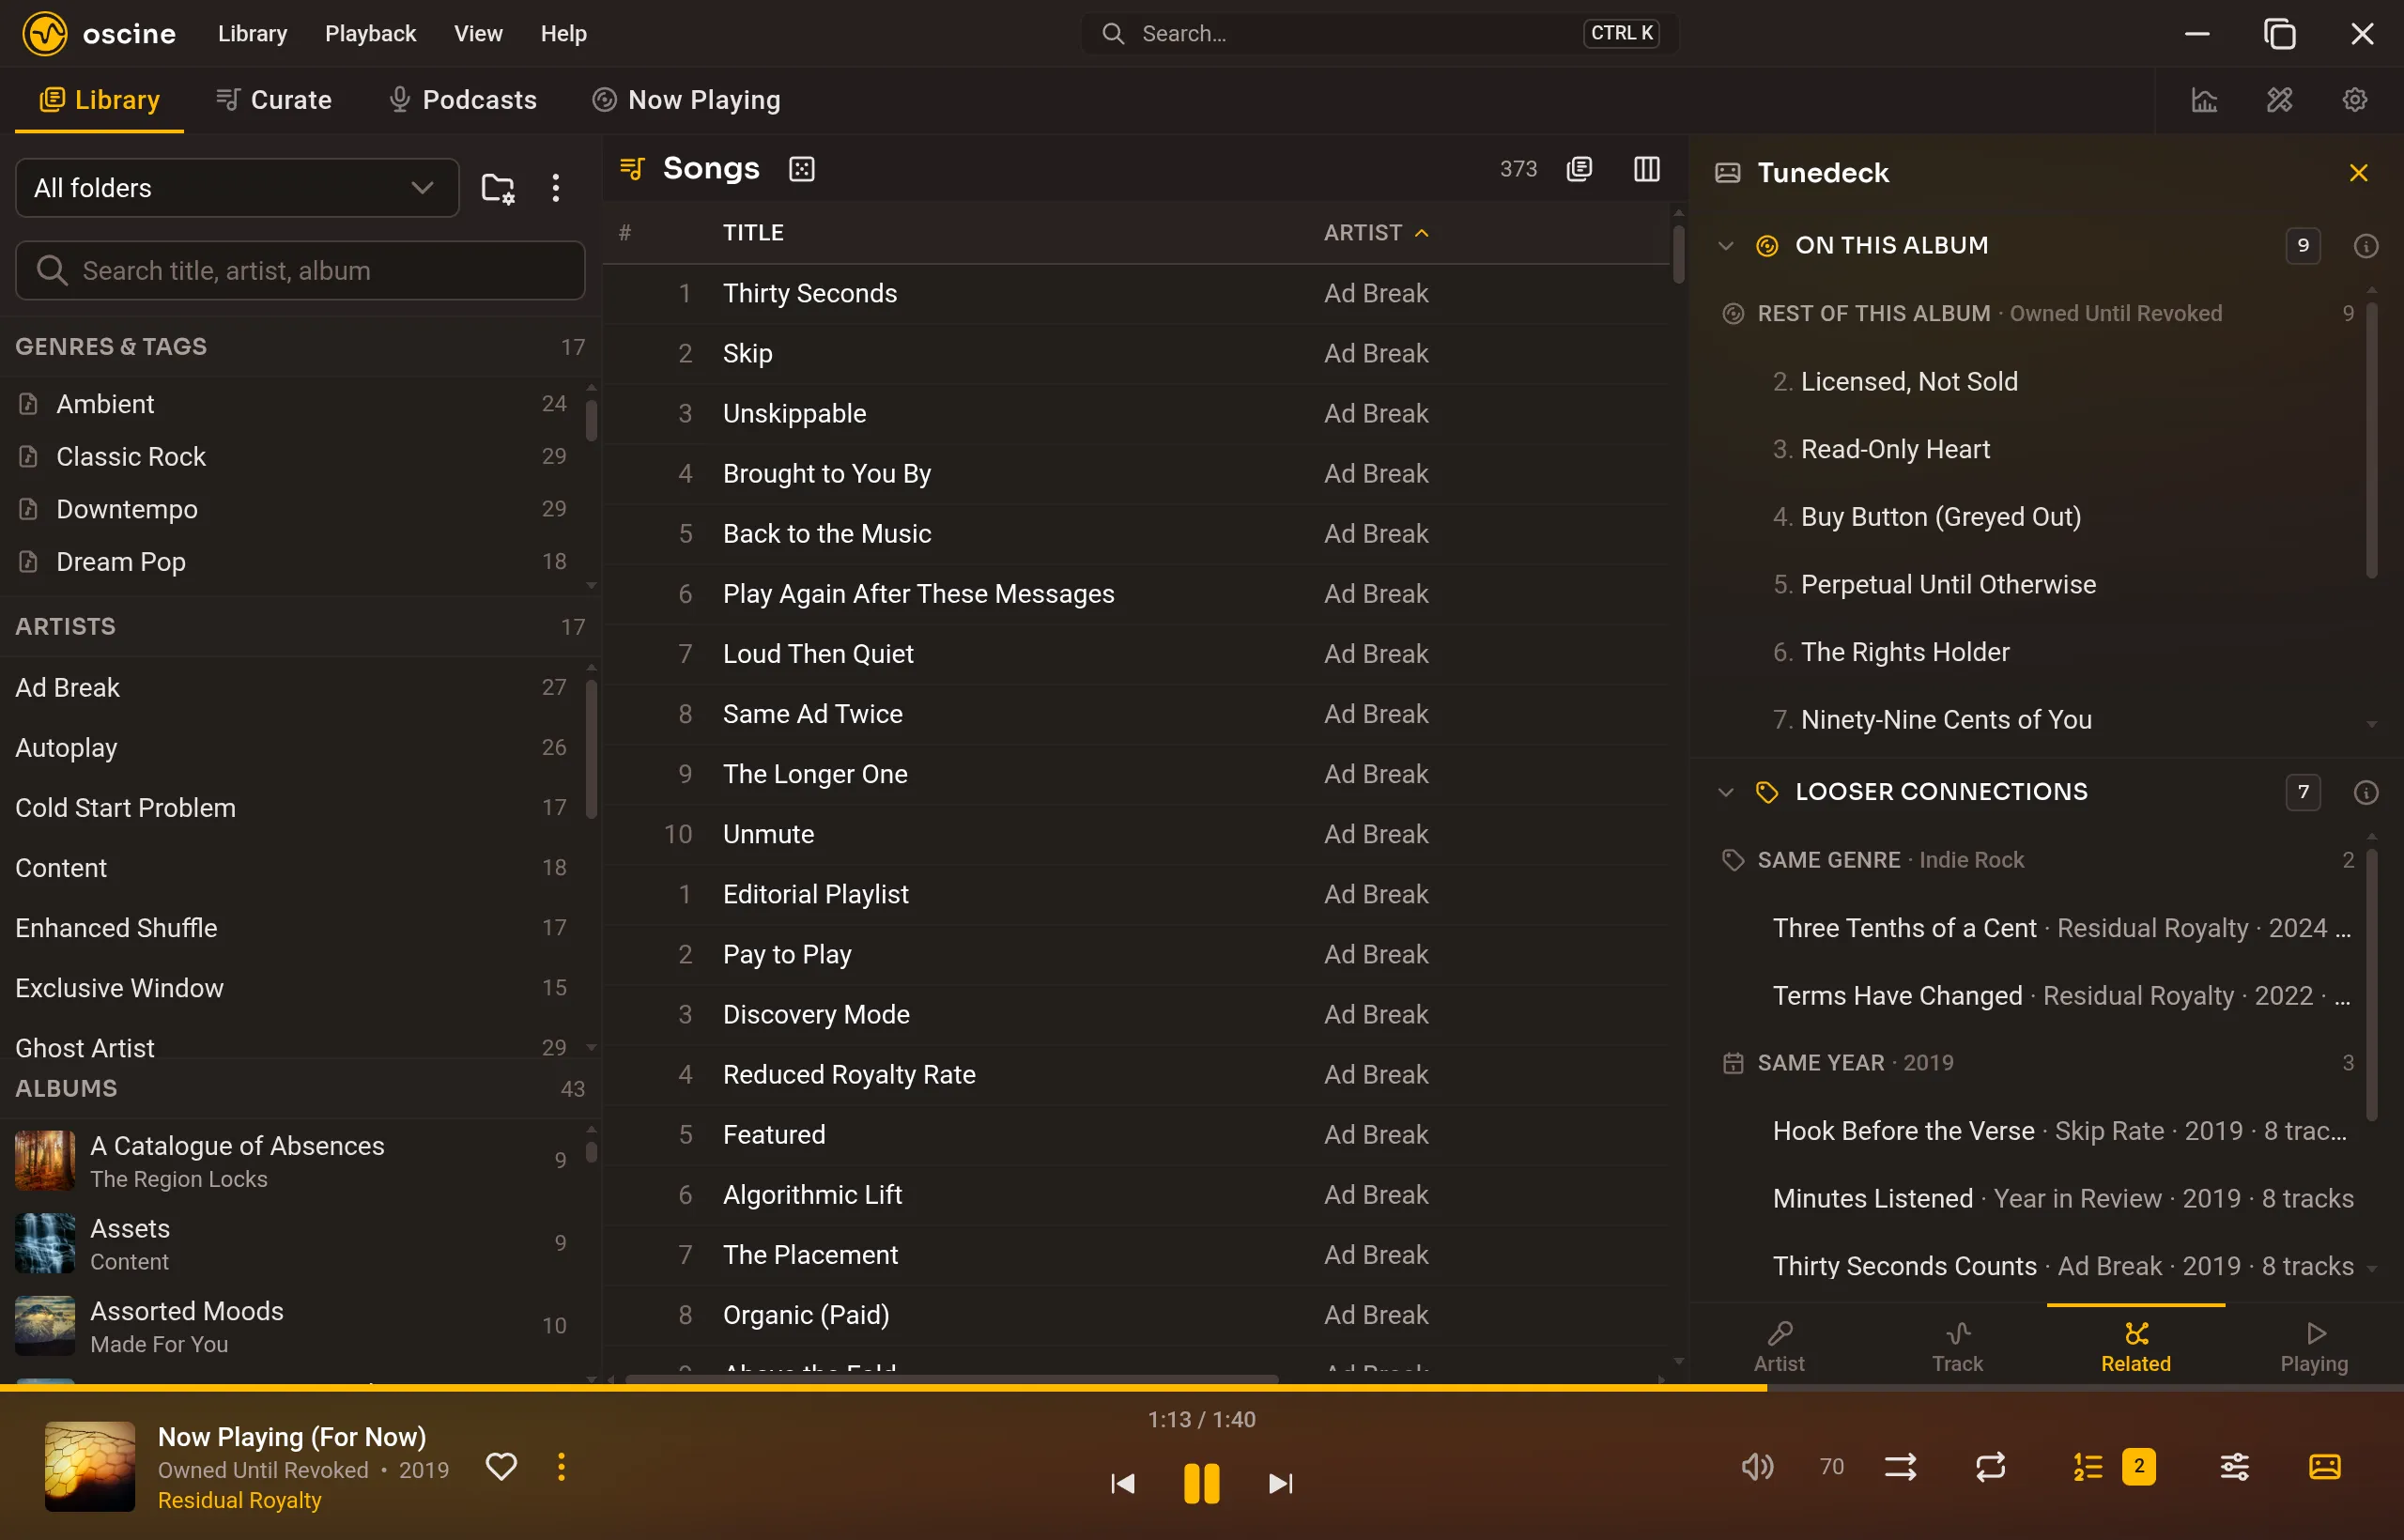This screenshot has height=1540, width=2404.
Task: Toggle shuffle order mode
Action: (1900, 1467)
